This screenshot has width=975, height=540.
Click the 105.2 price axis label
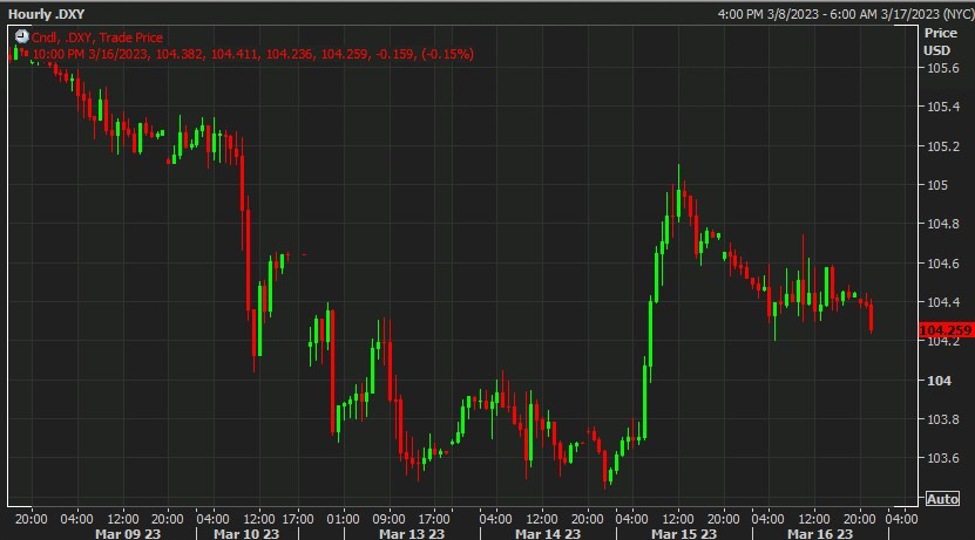point(943,146)
